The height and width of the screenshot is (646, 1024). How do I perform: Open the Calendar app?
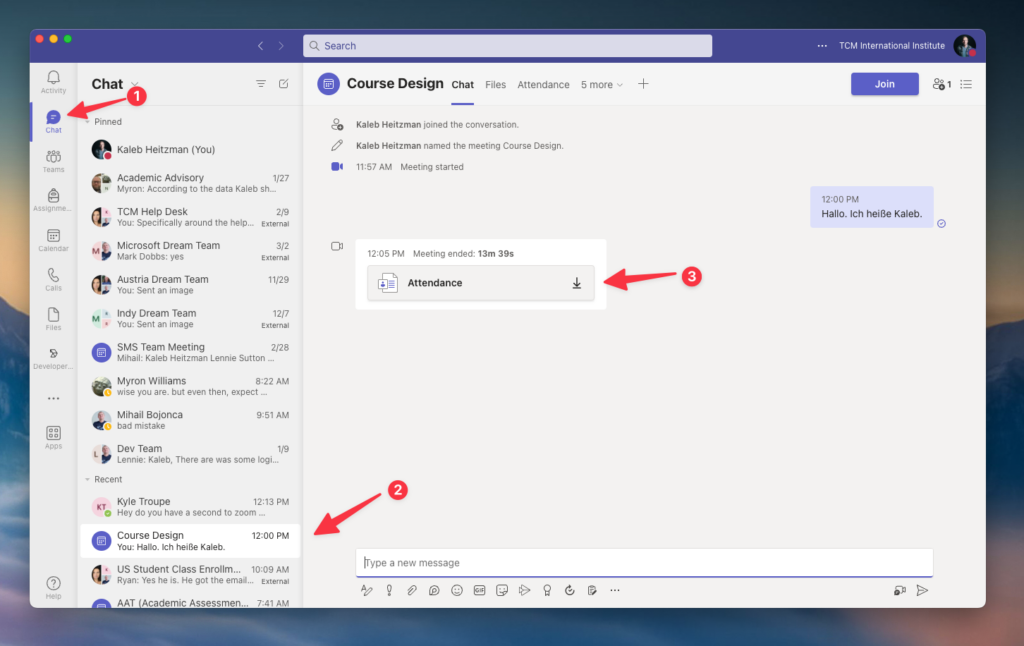pyautogui.click(x=54, y=240)
